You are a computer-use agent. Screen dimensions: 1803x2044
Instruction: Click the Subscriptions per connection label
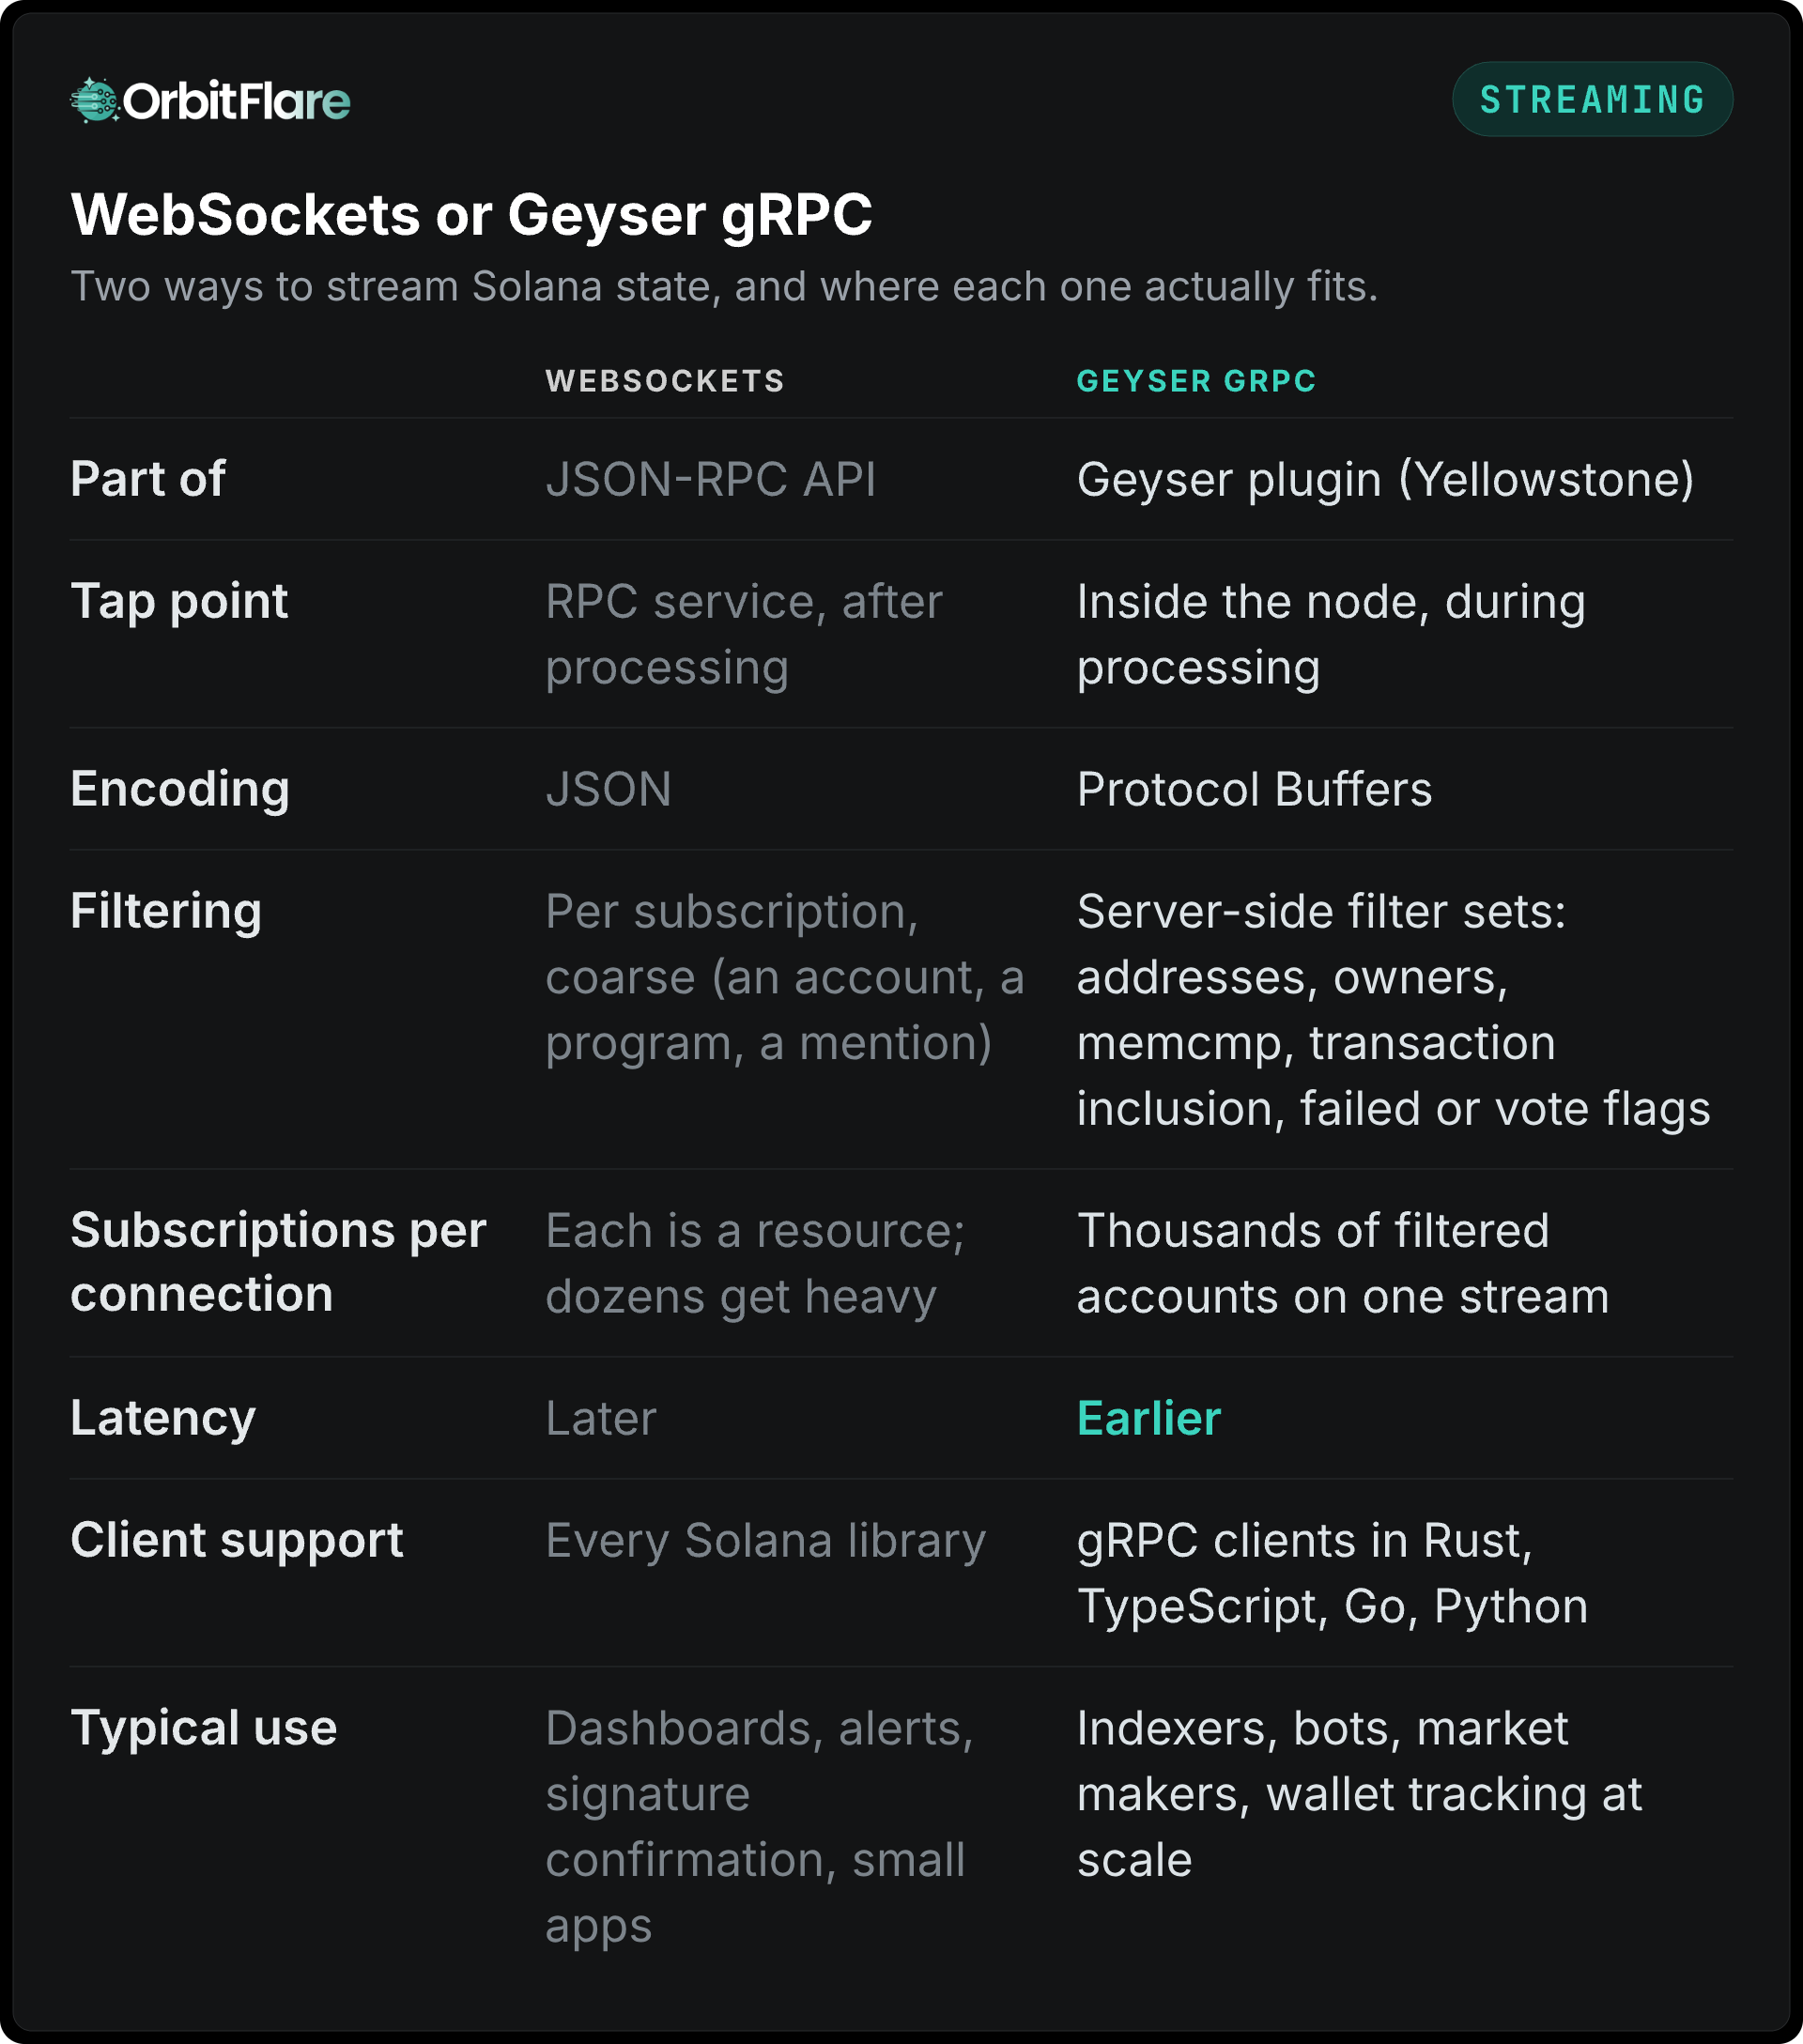(278, 1262)
